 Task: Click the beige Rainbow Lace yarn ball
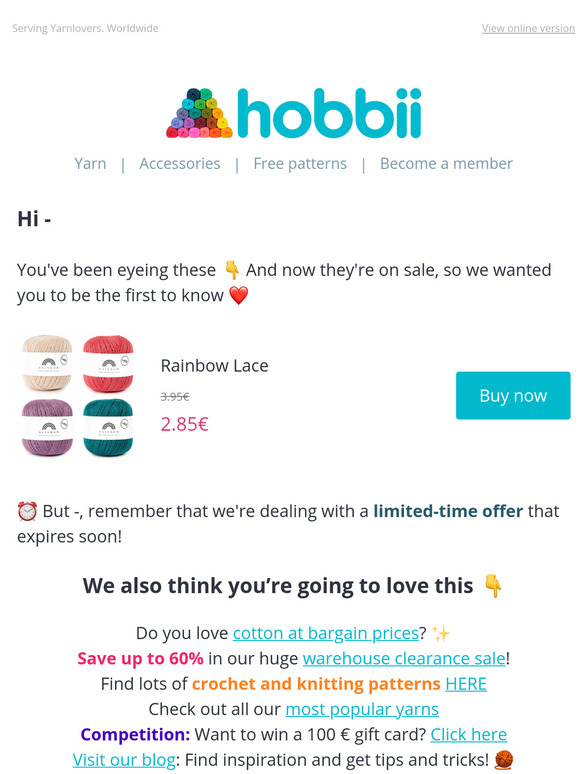(47, 363)
